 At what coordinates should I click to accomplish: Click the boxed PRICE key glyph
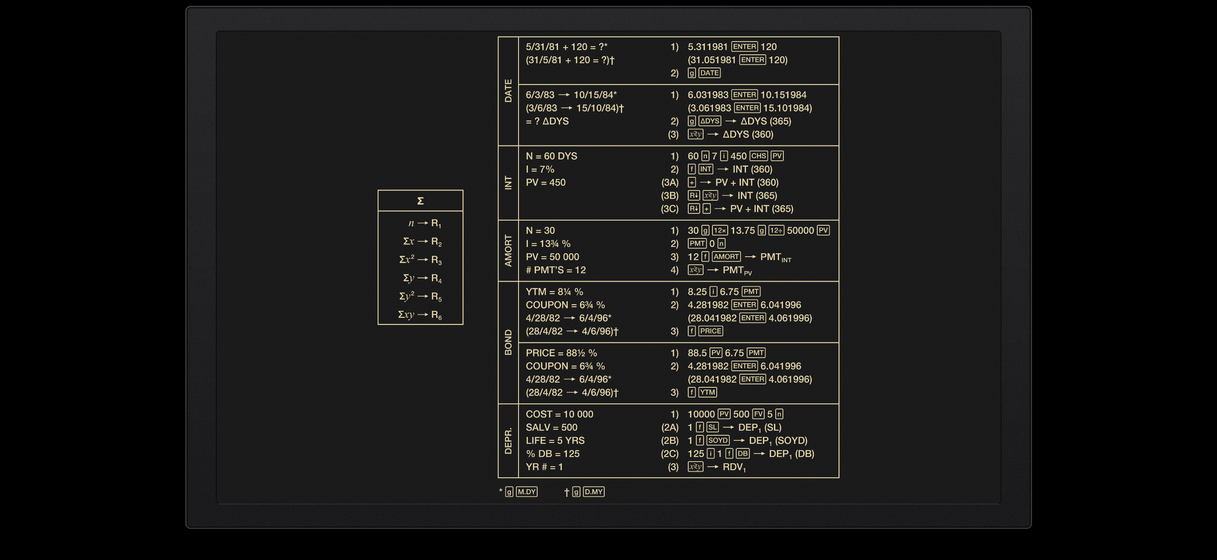711,331
